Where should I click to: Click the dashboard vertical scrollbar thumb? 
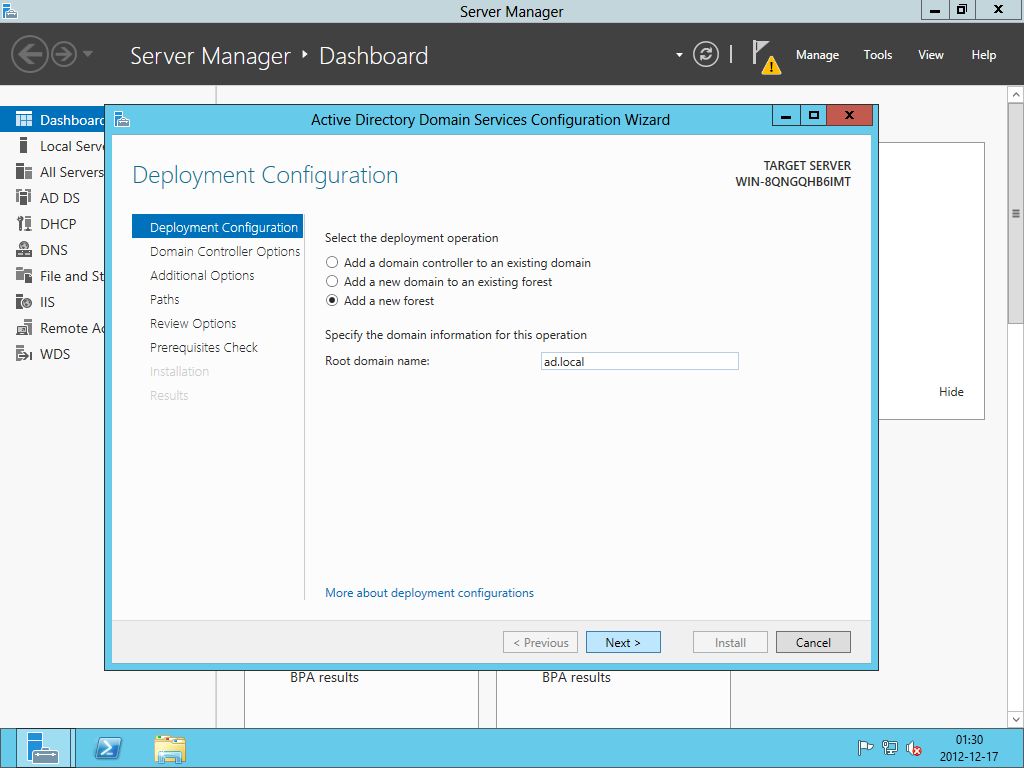pos(1016,214)
